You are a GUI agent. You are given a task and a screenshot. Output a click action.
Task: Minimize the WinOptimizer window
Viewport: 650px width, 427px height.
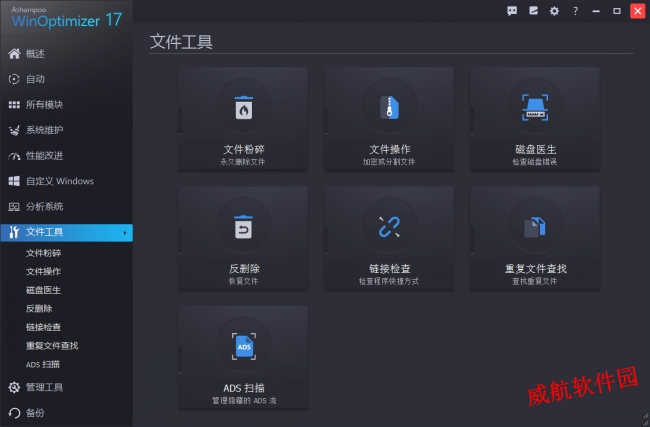596,11
